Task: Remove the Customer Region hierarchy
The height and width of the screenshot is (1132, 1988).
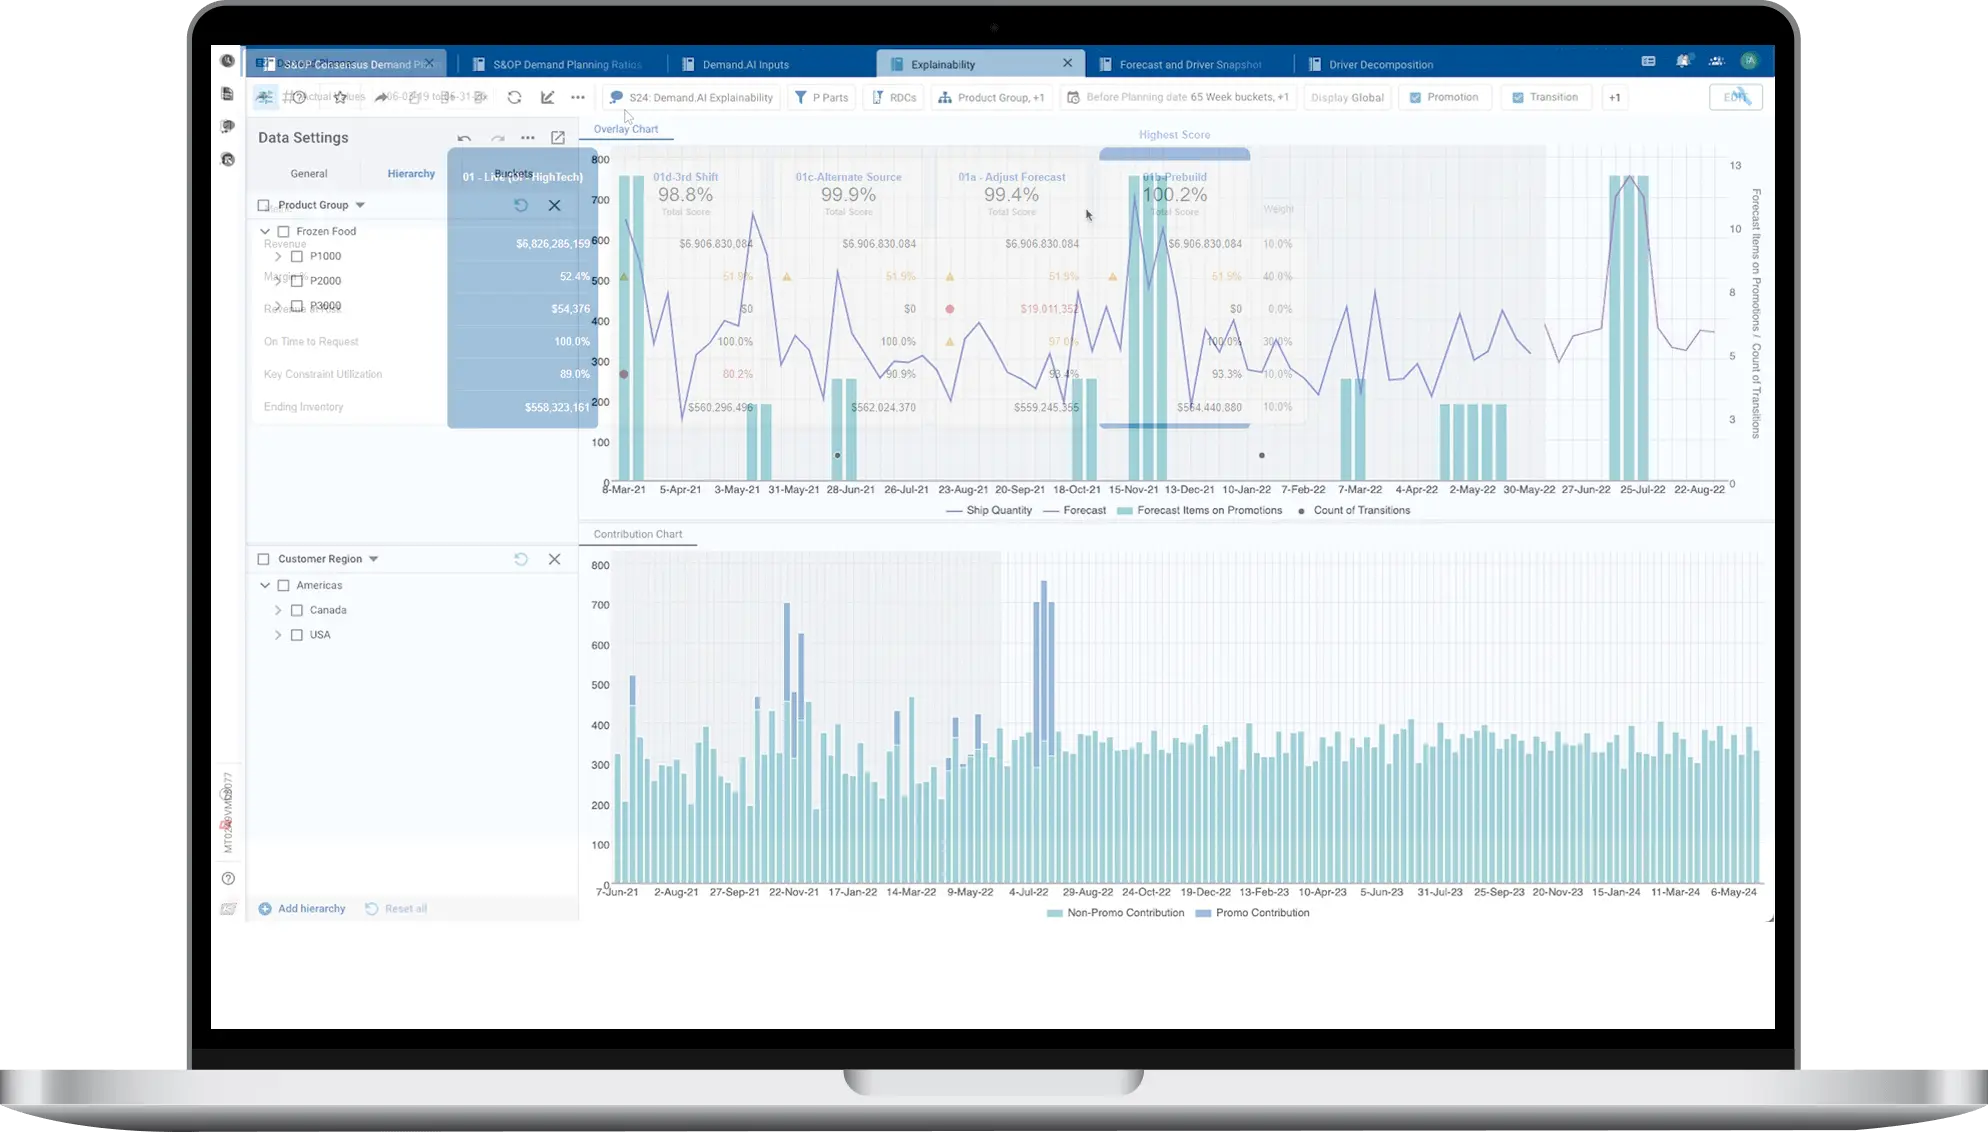Action: pyautogui.click(x=555, y=559)
